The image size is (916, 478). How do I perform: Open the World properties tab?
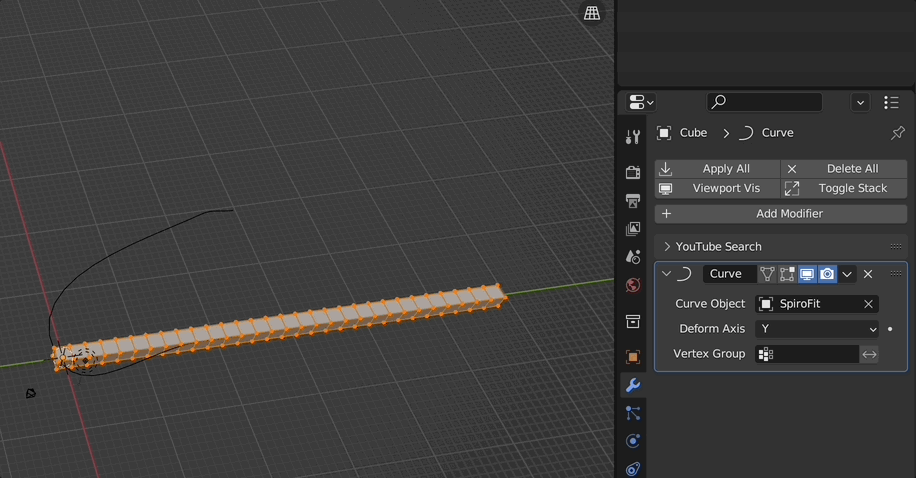(x=633, y=285)
